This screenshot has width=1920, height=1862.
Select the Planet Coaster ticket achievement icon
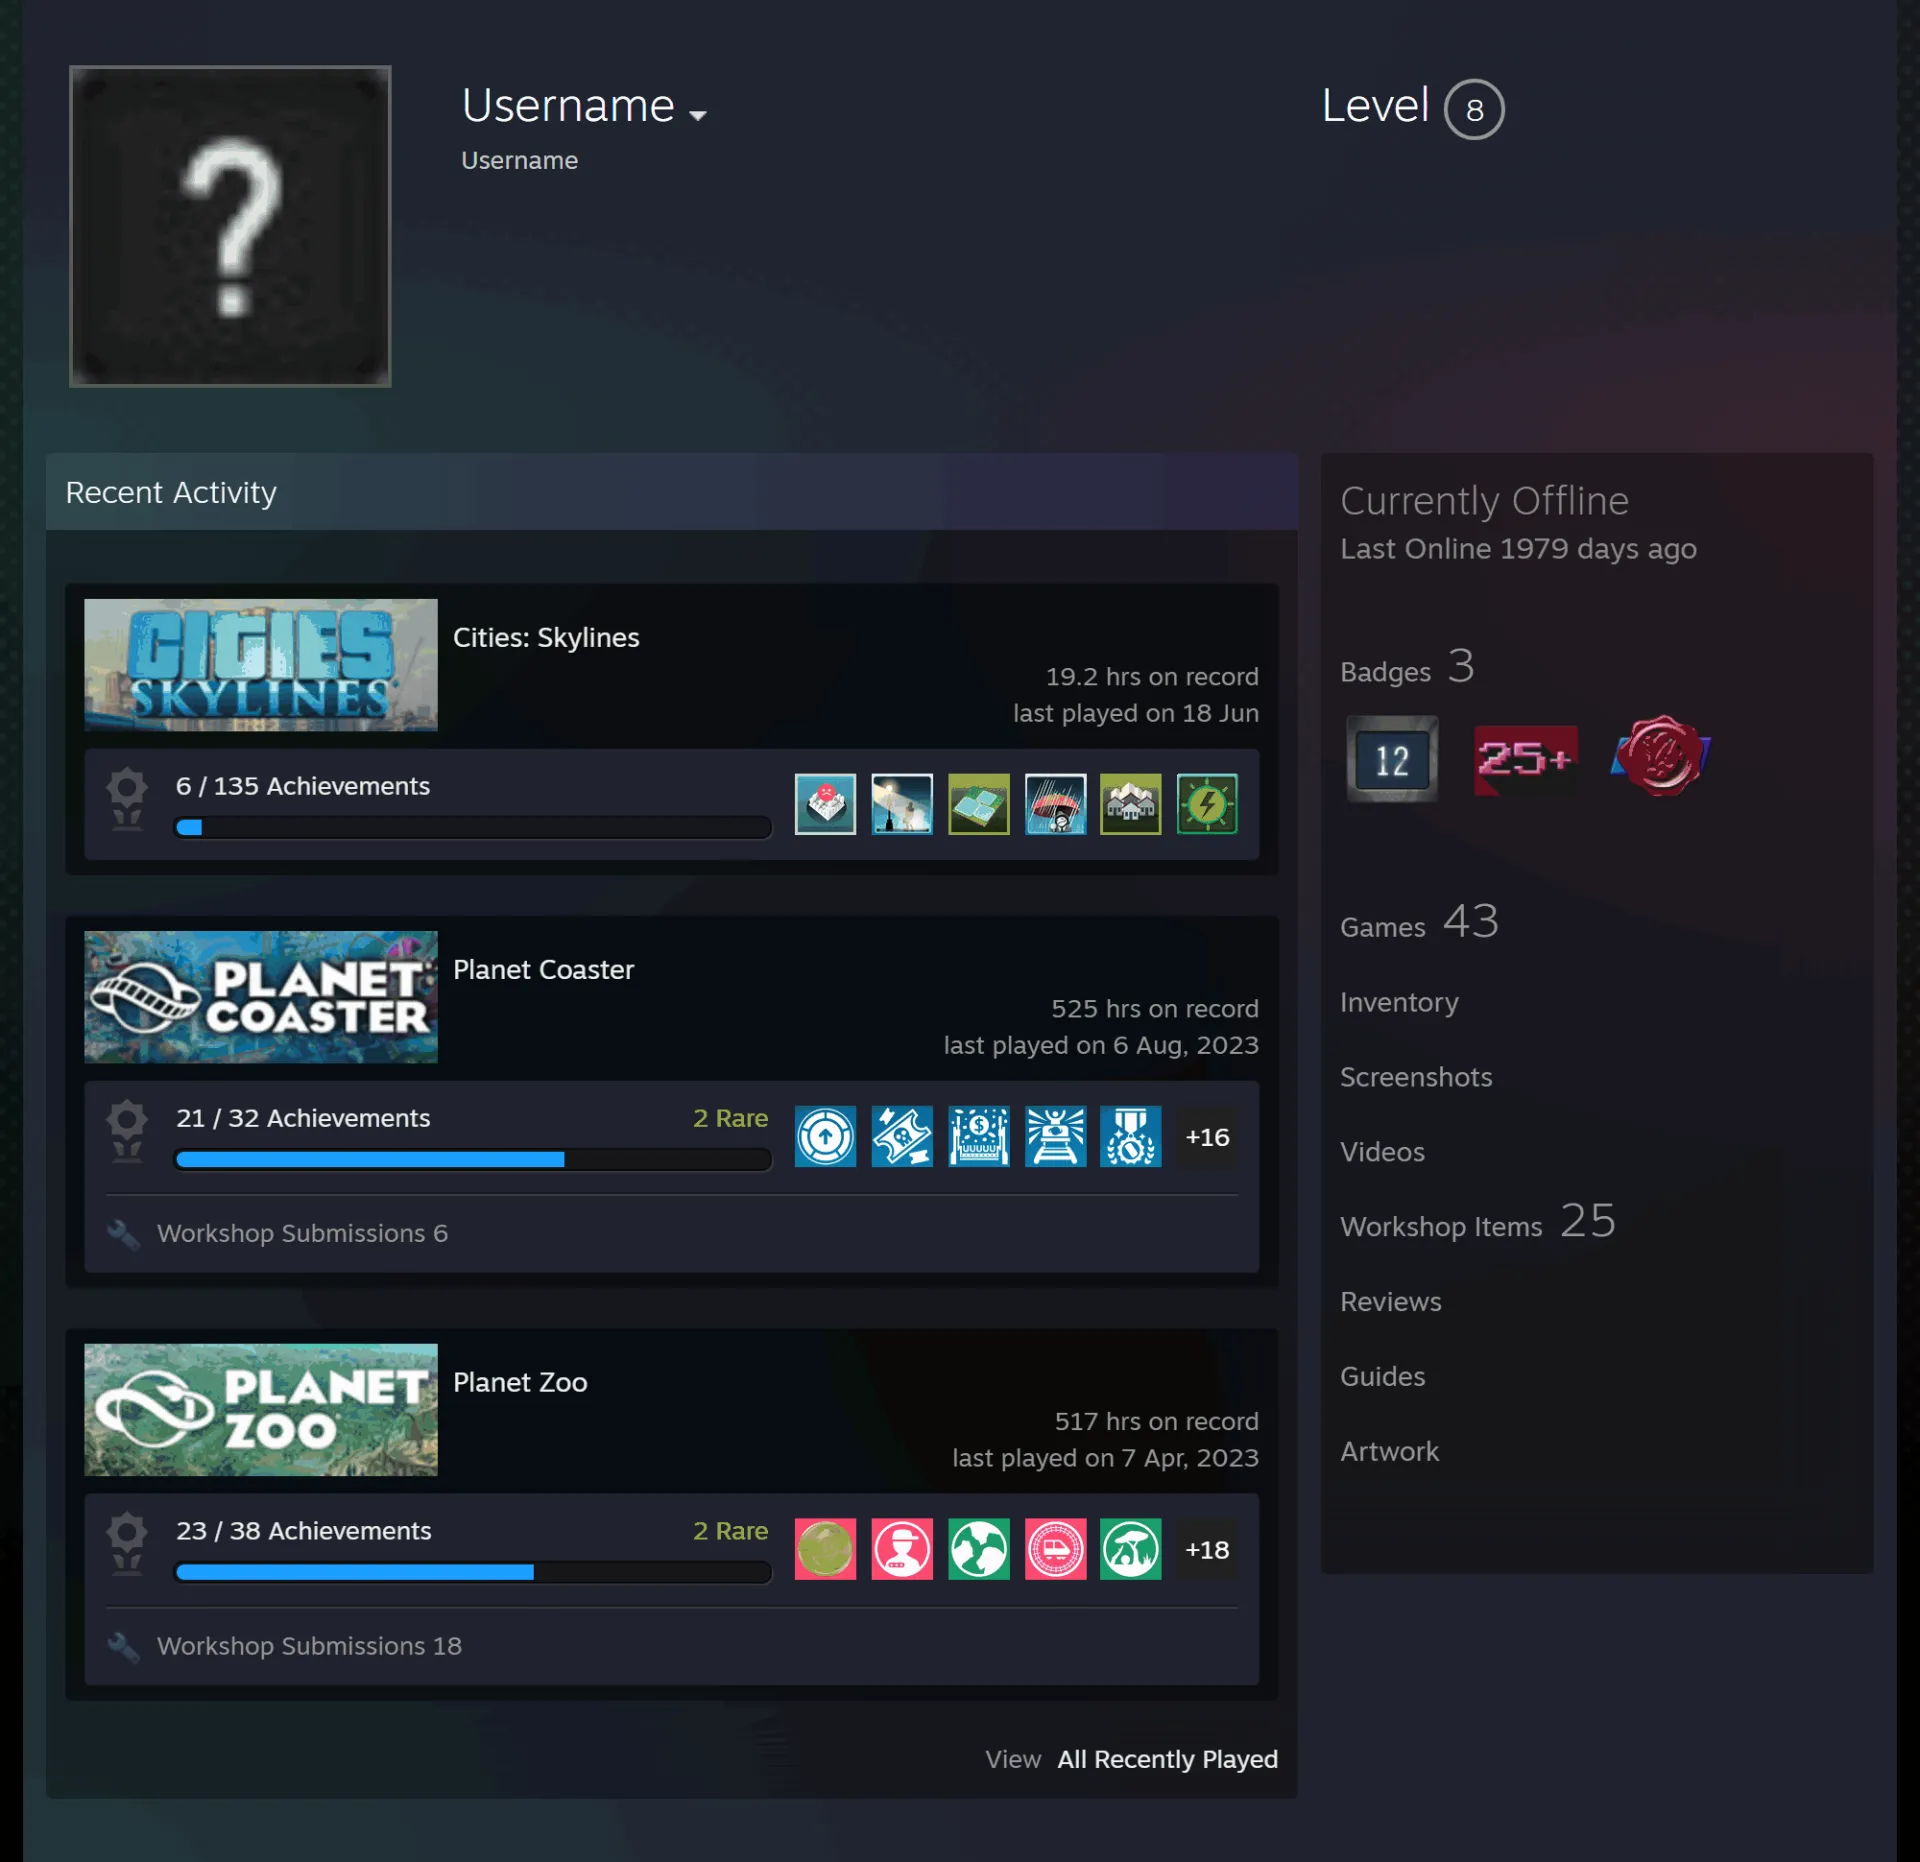[902, 1136]
